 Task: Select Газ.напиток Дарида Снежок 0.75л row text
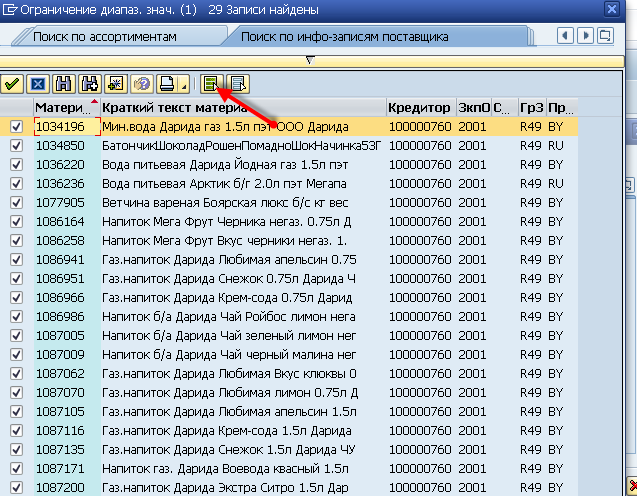tap(228, 279)
